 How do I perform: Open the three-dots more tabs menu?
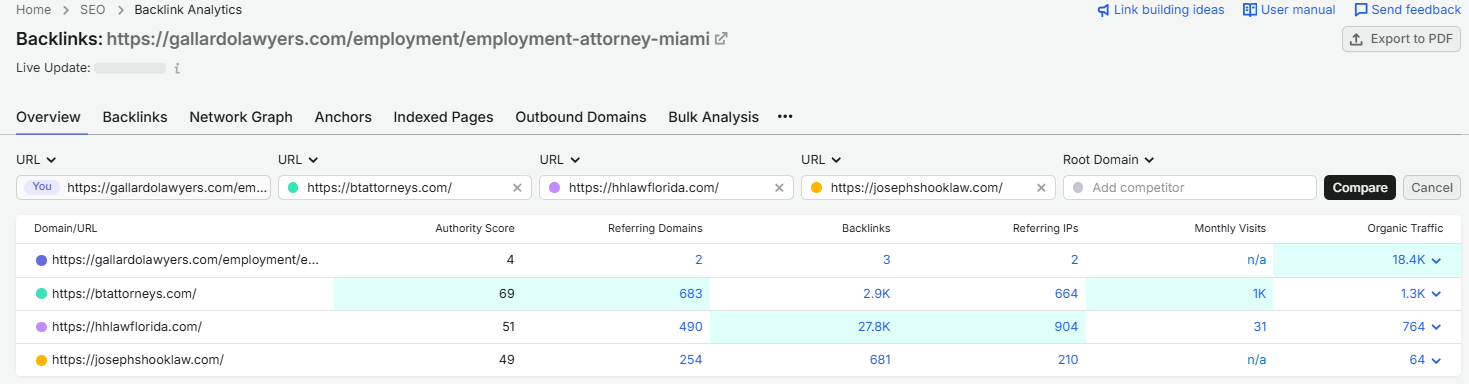coord(785,117)
